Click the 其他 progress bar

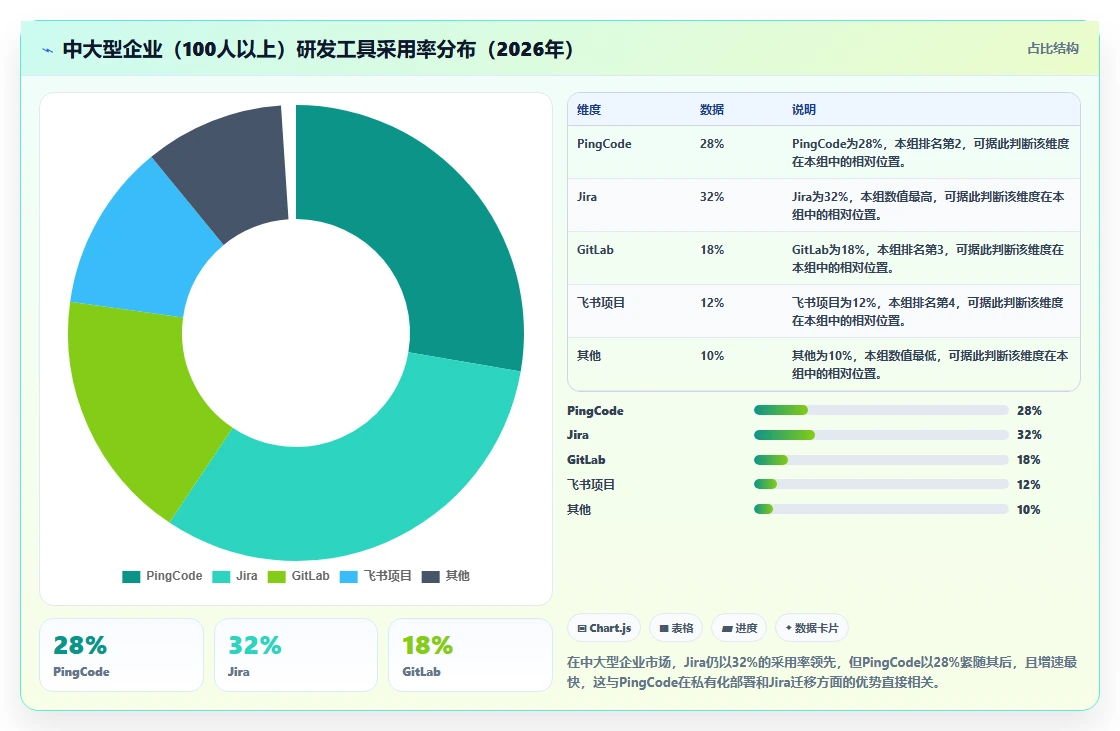[x=881, y=509]
